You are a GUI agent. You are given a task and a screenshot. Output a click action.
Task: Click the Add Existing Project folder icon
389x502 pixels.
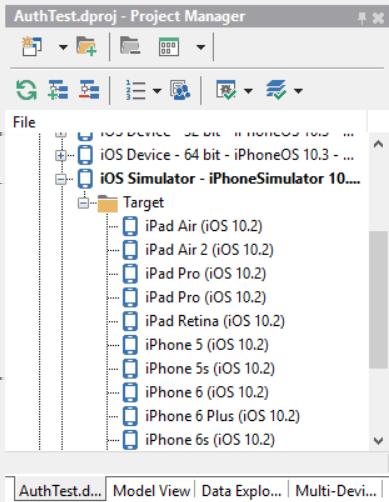(x=86, y=46)
